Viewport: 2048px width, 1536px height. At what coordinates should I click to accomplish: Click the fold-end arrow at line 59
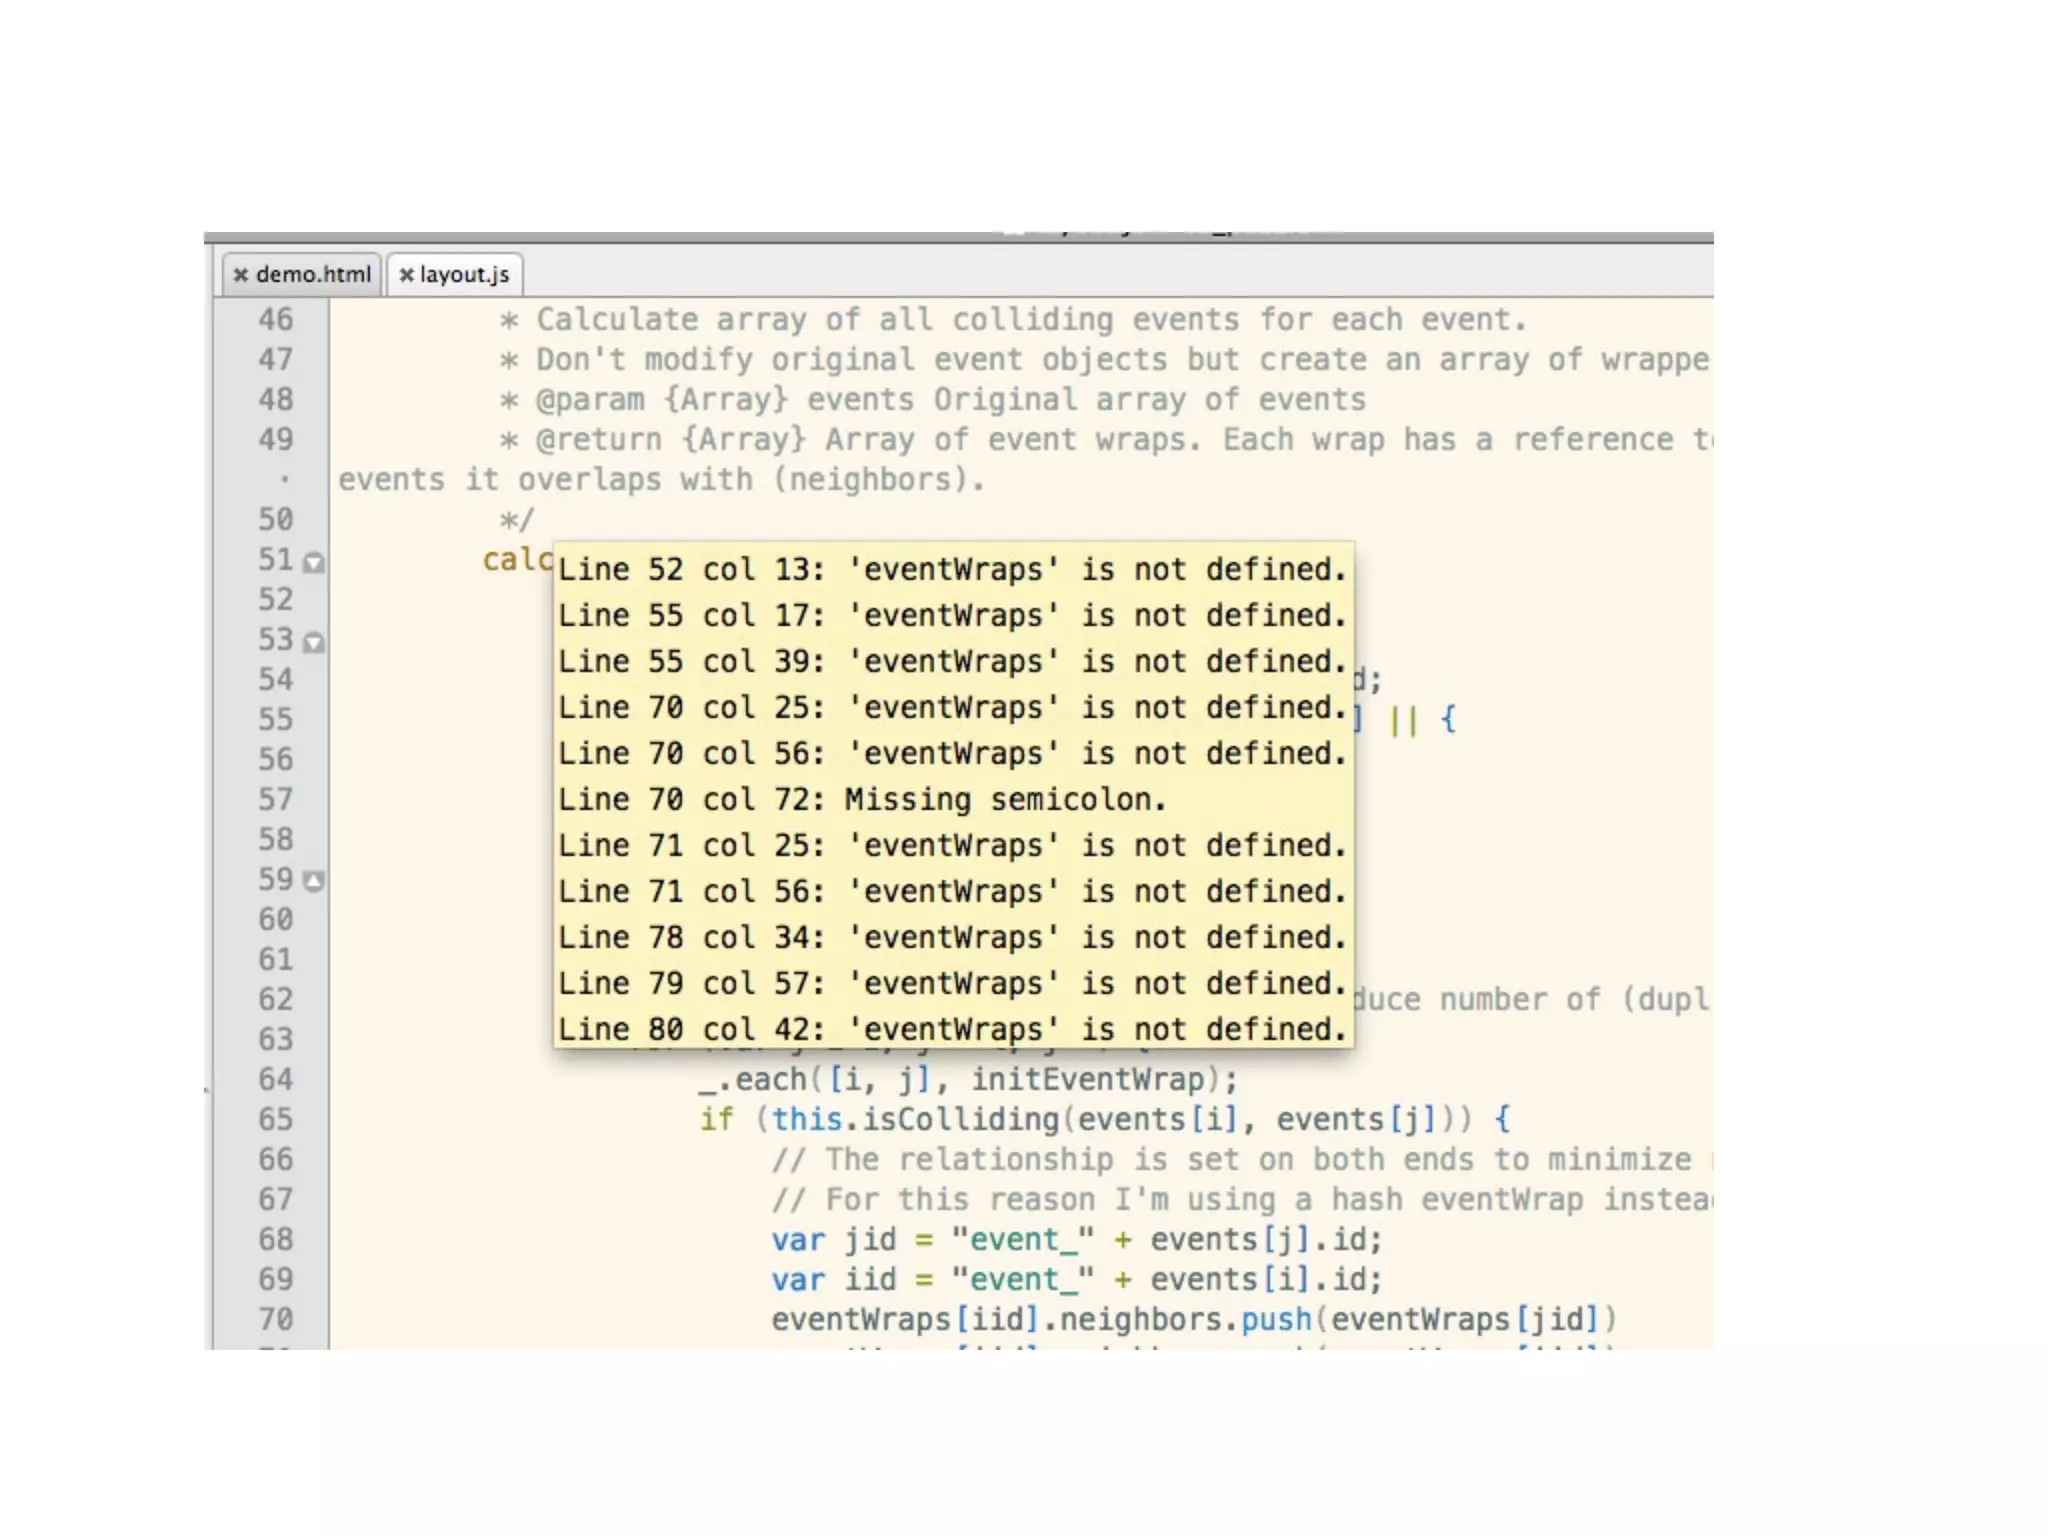314,881
